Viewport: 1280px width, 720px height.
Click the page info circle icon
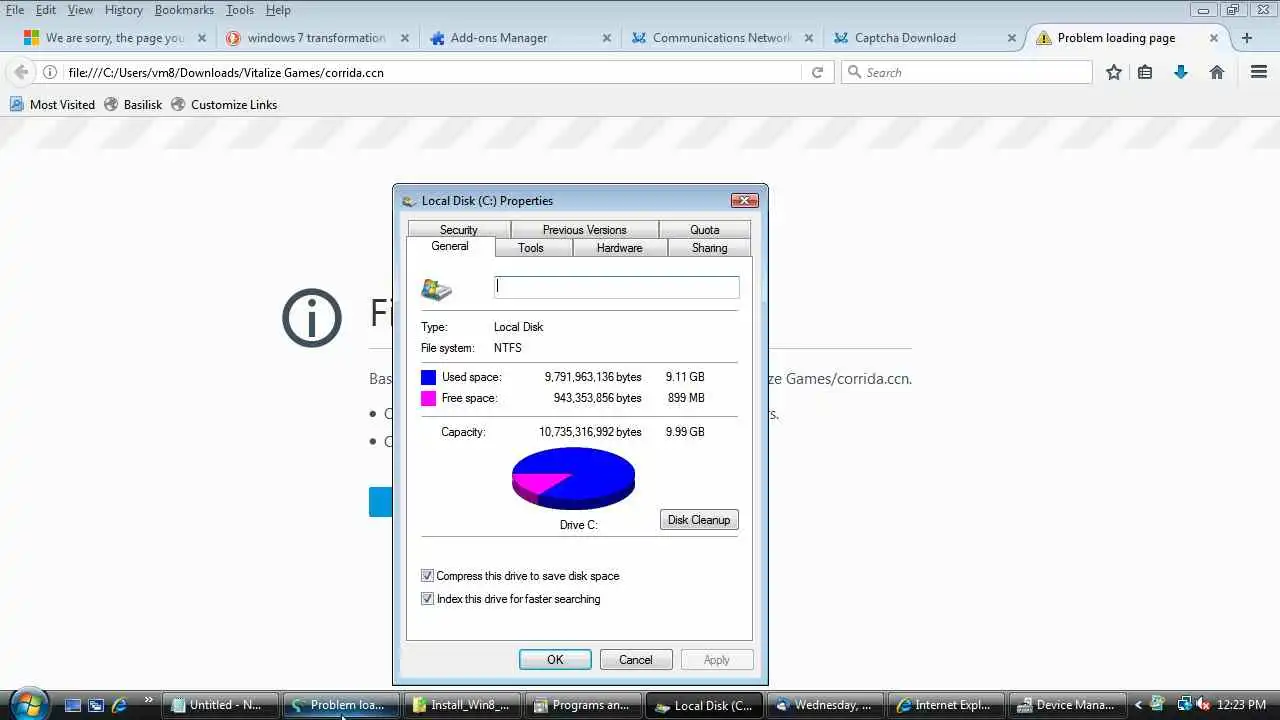coord(312,318)
